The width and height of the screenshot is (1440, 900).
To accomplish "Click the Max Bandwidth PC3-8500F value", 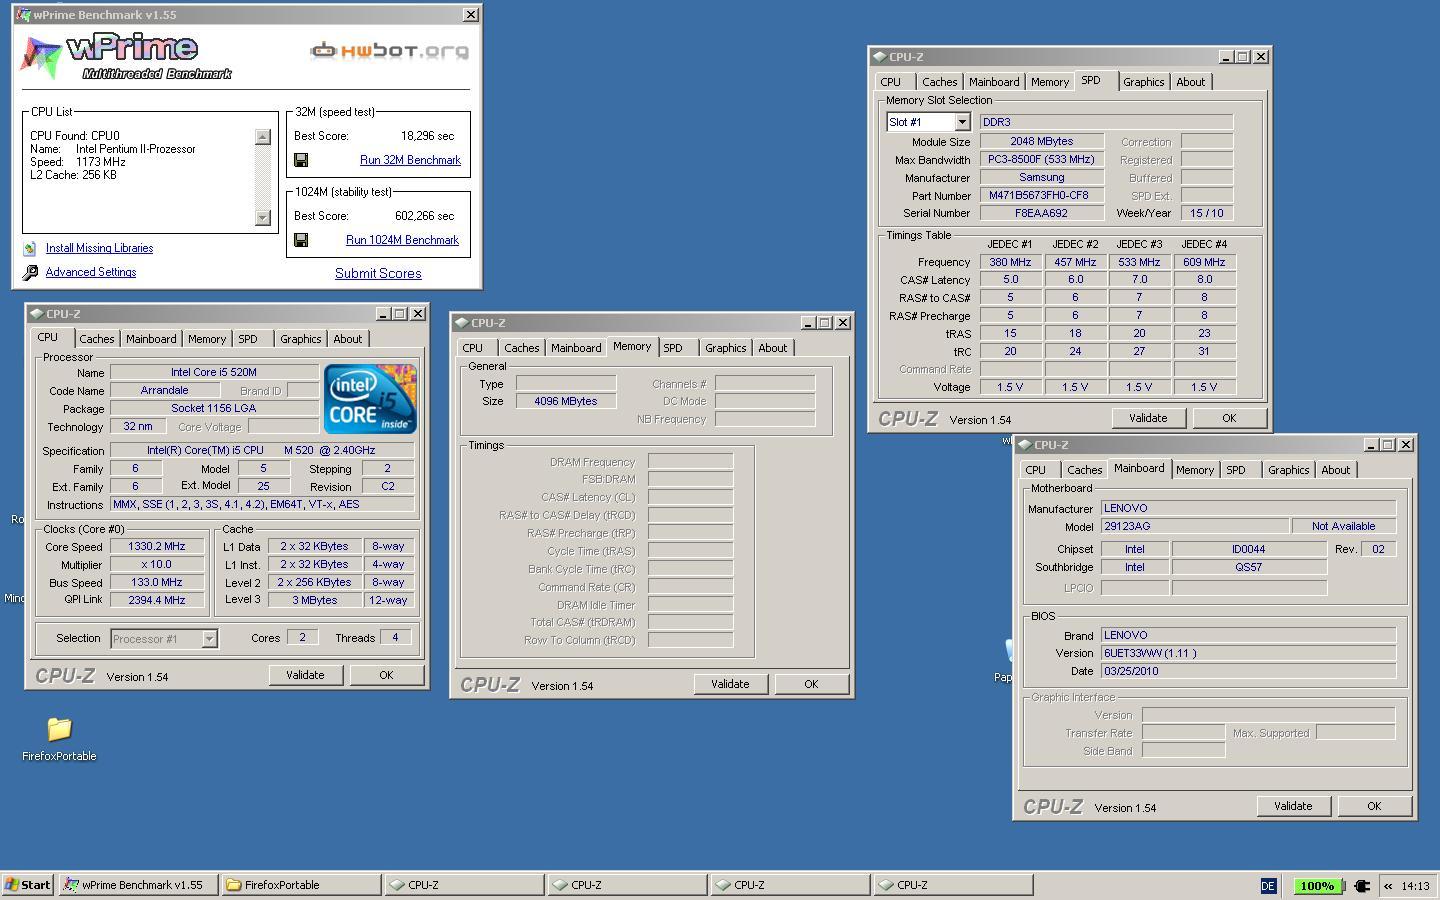I will click(1042, 159).
